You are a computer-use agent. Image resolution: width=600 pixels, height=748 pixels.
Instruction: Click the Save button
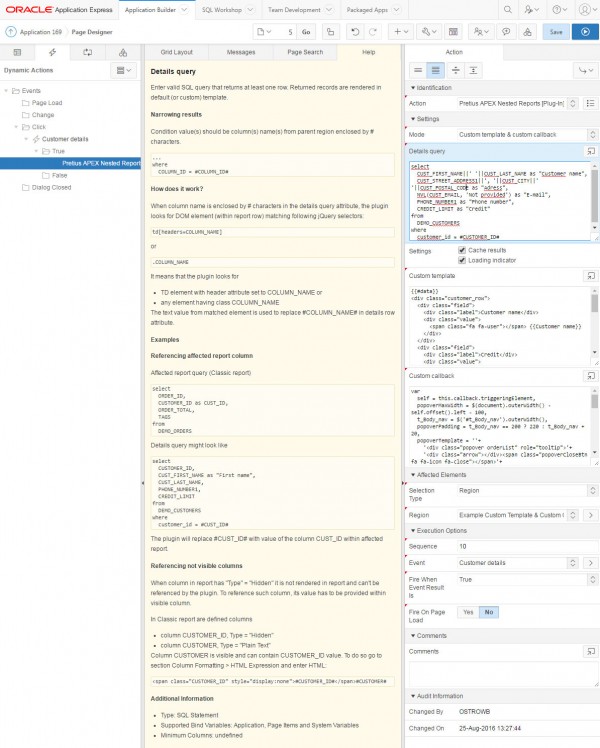(556, 32)
